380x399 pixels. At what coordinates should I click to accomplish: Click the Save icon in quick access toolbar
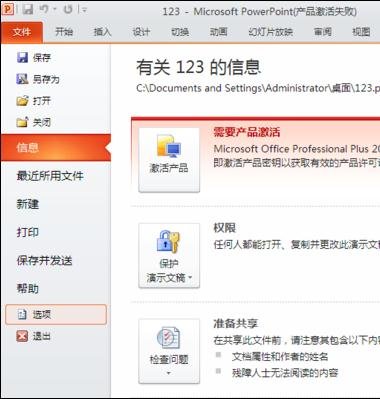(x=28, y=9)
